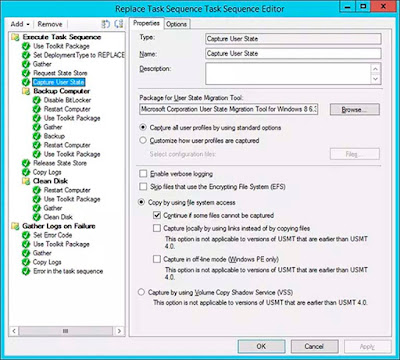Click the green check icon beside Capture User State step

pos(26,82)
